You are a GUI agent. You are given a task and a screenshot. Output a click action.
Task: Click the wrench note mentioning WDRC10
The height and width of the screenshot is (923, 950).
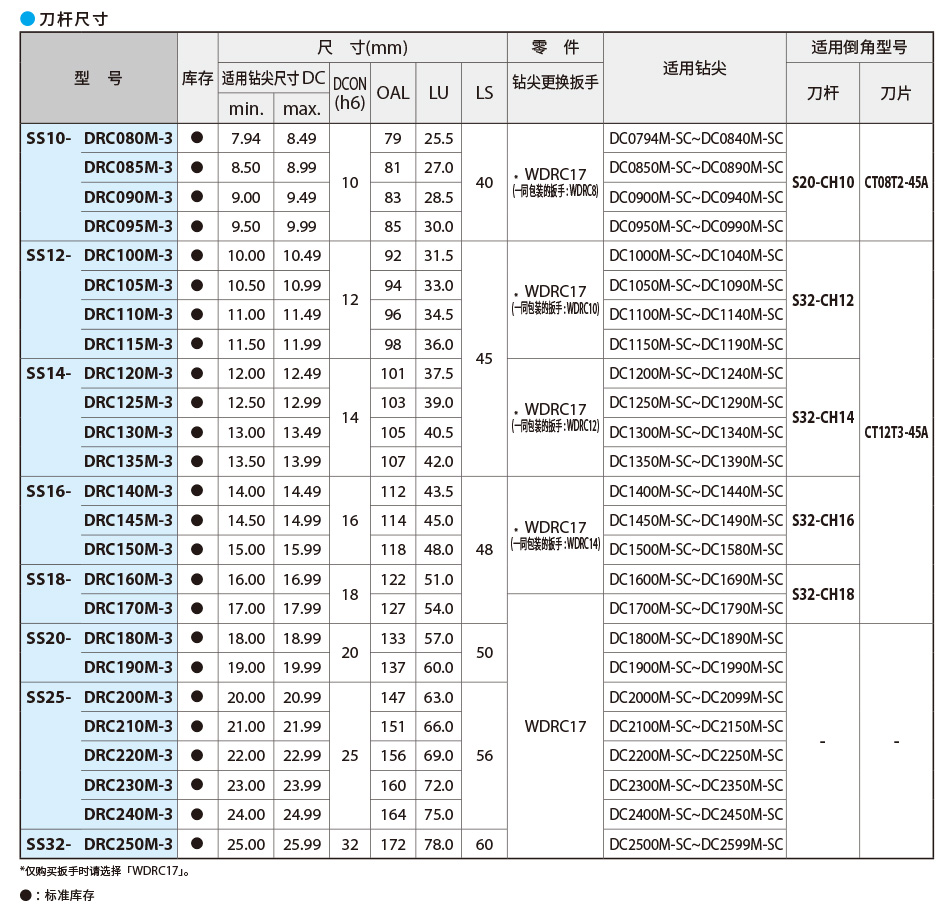click(555, 308)
